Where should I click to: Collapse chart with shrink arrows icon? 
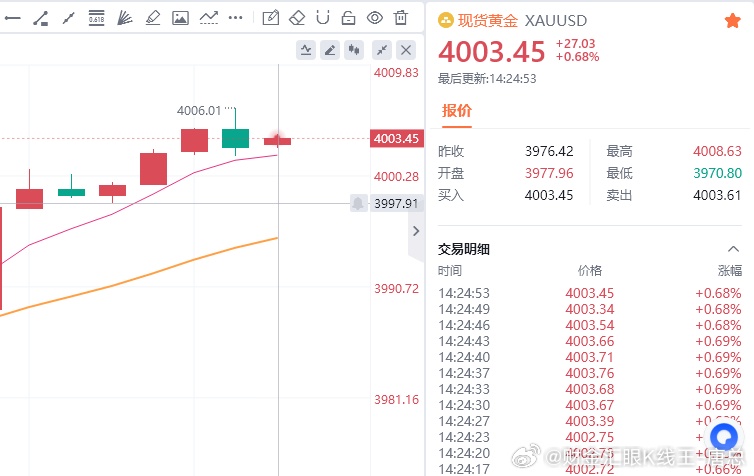[382, 50]
